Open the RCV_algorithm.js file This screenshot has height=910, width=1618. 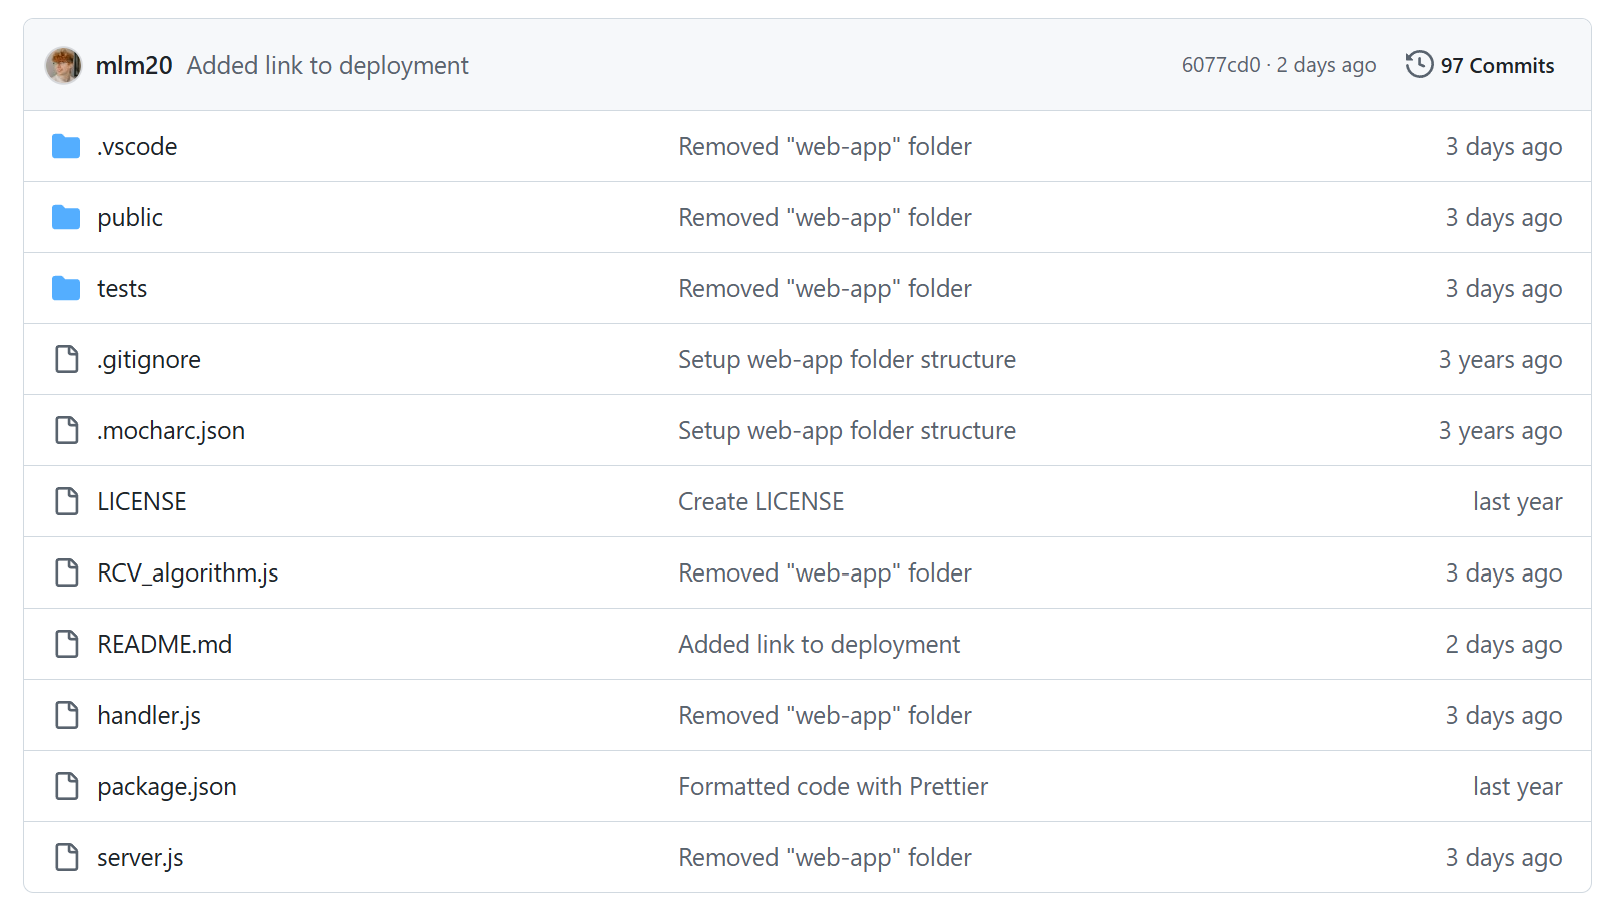(187, 573)
